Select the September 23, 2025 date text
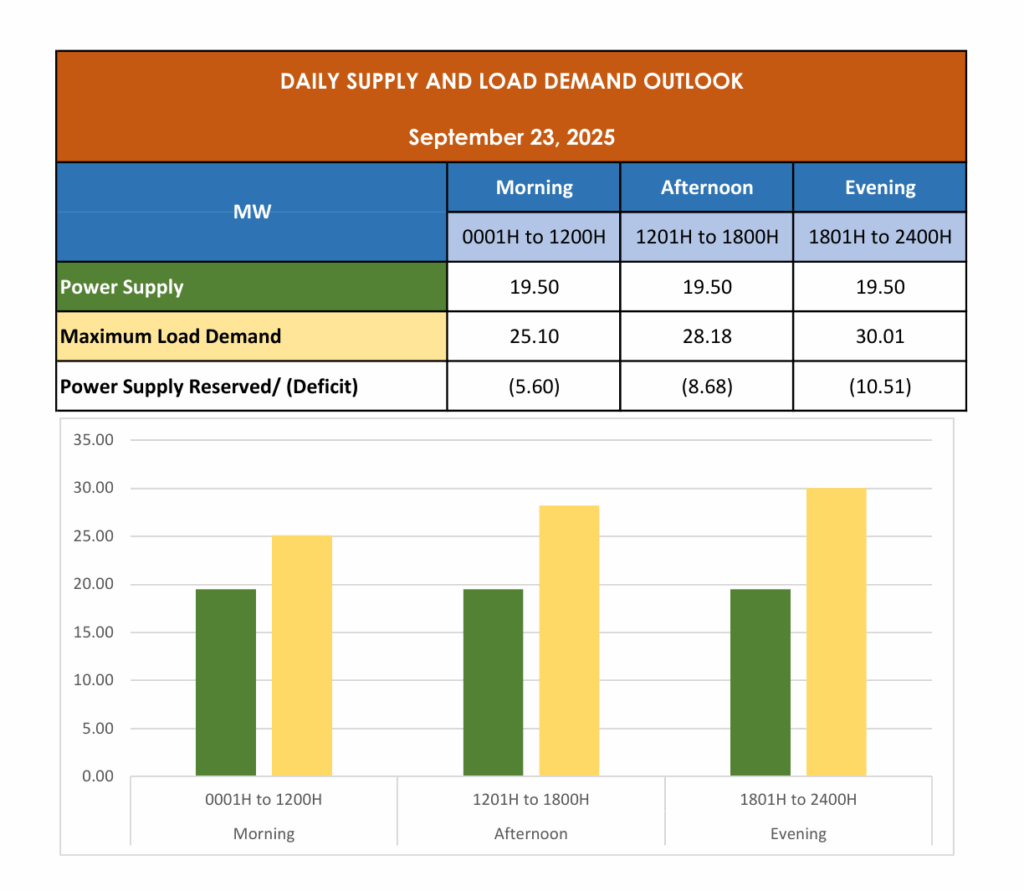 (511, 137)
